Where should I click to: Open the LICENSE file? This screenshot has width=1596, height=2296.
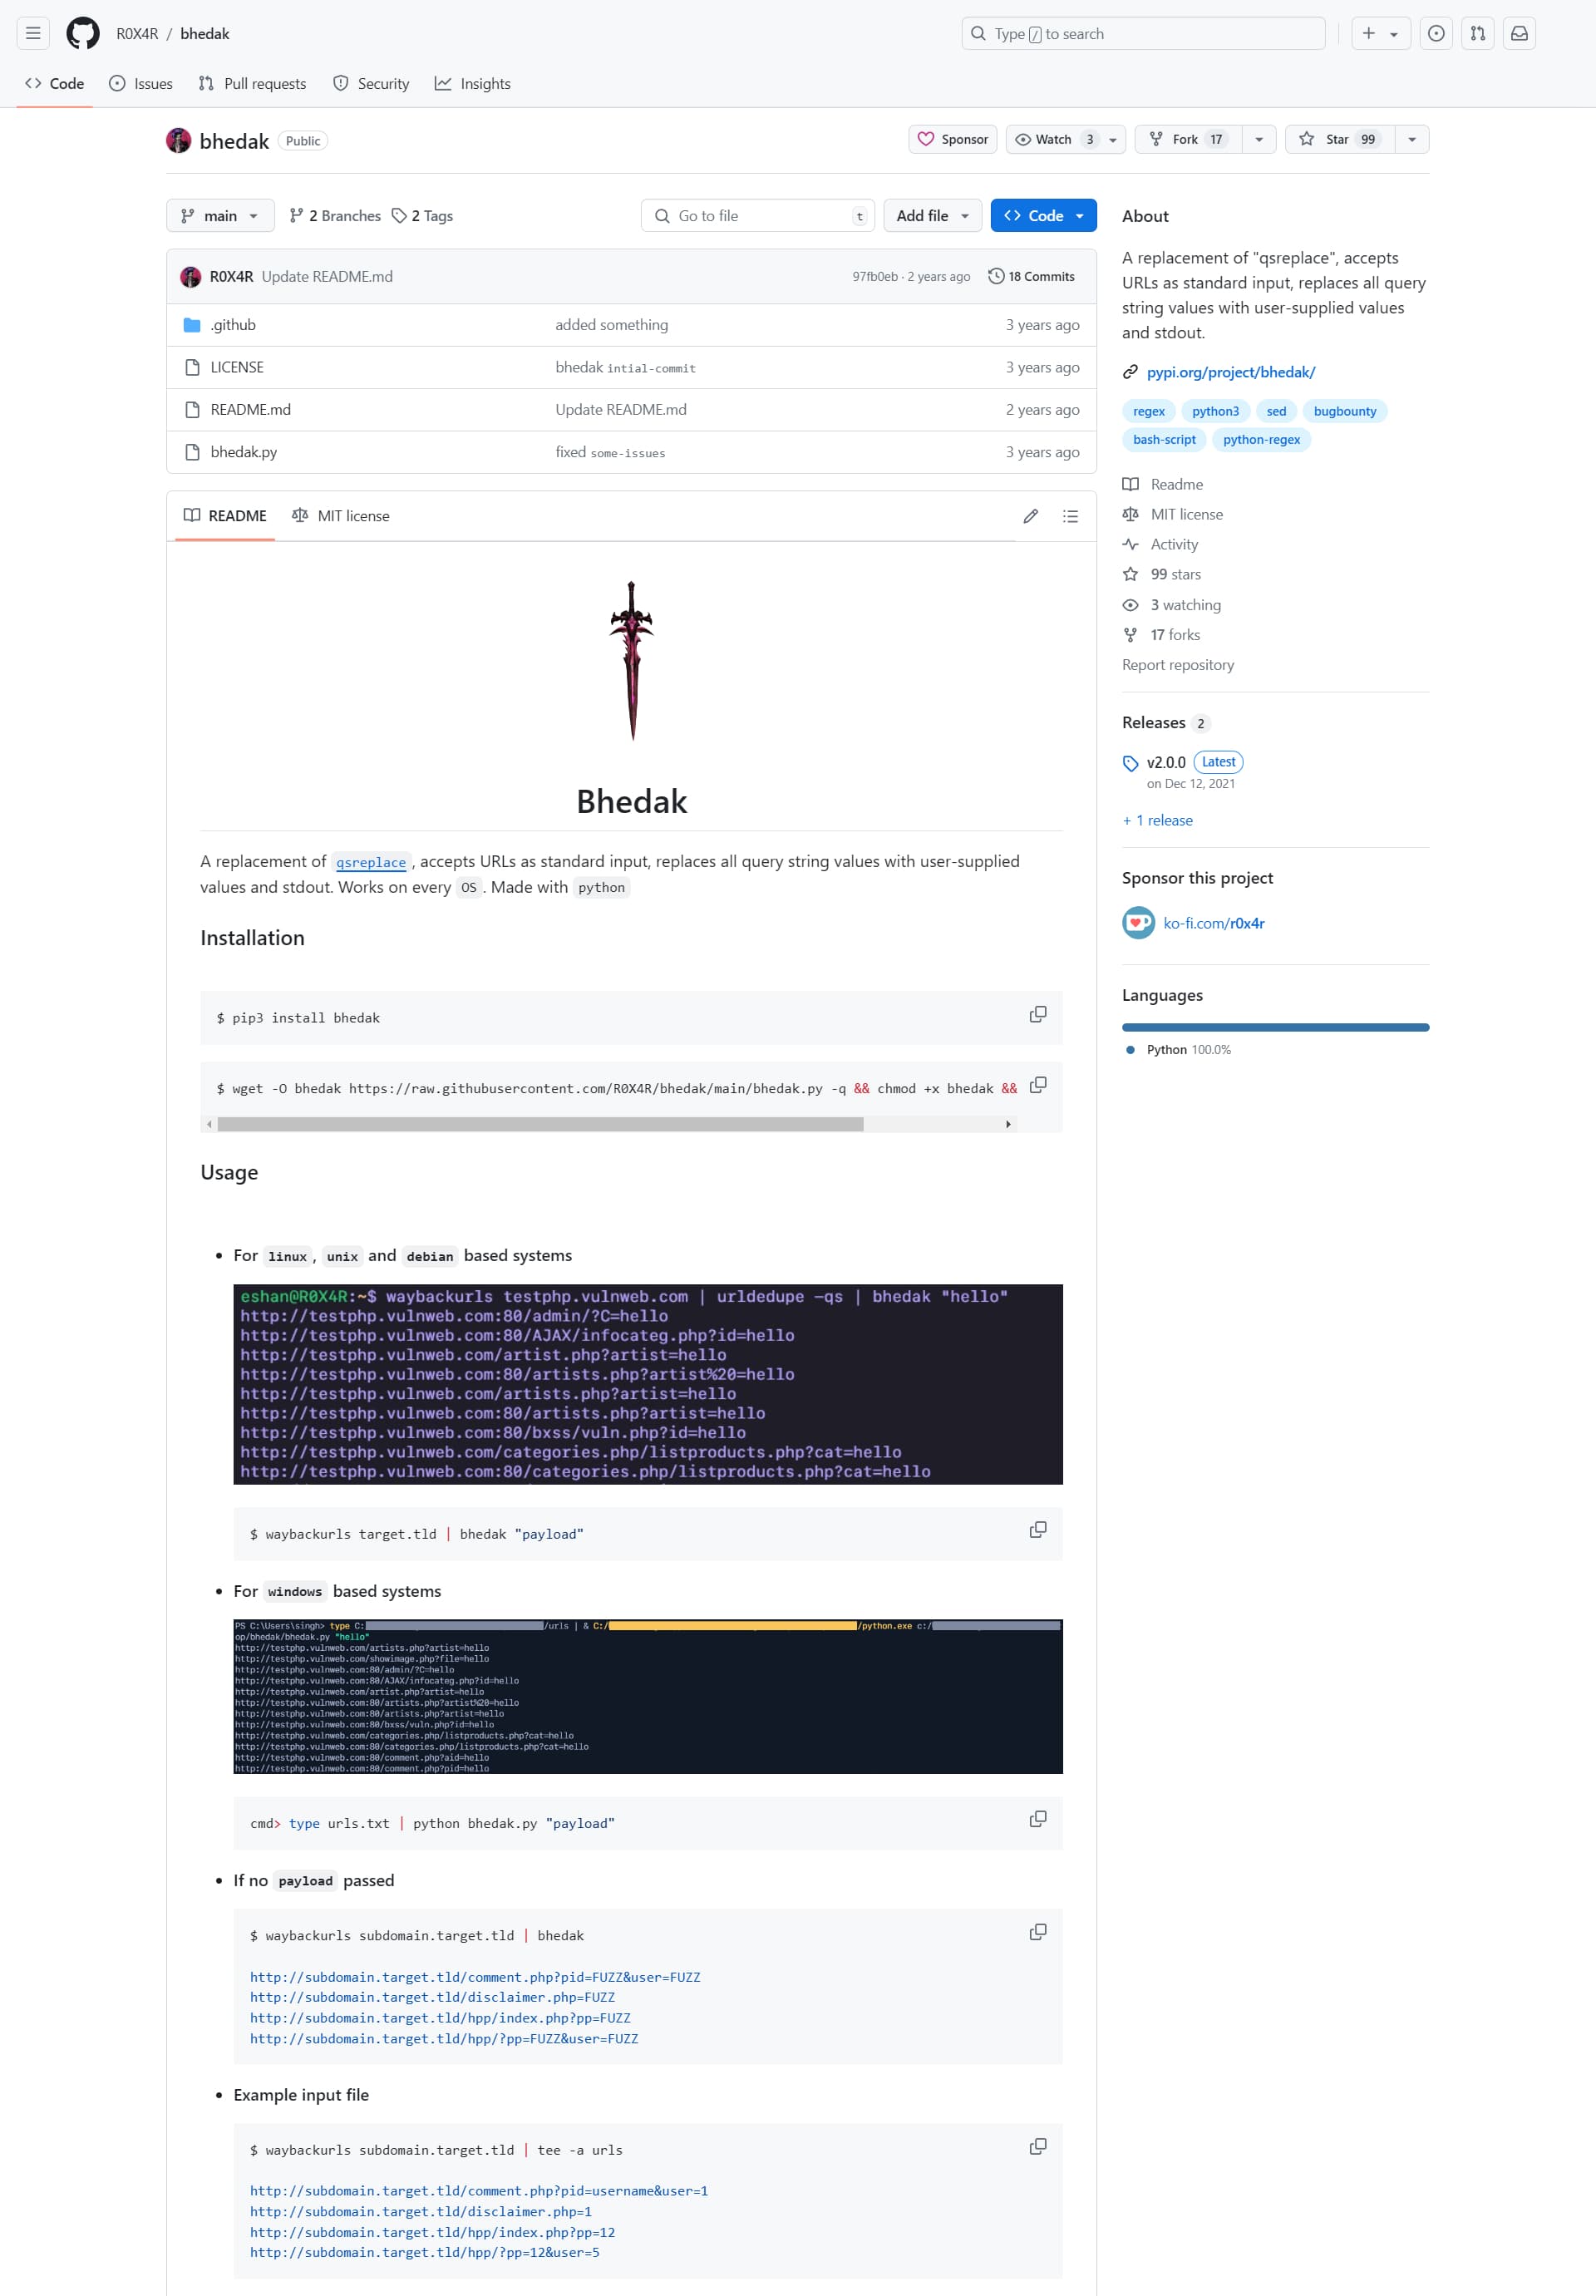click(x=237, y=367)
